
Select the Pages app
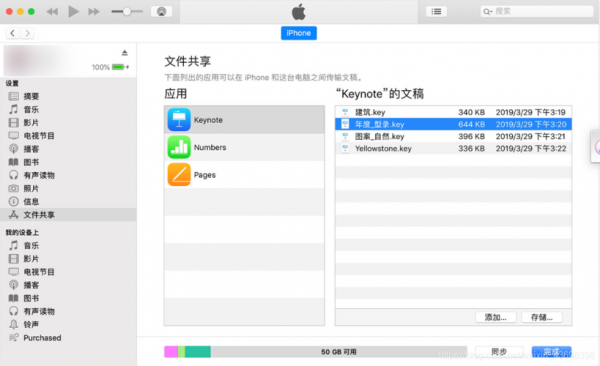click(x=245, y=175)
